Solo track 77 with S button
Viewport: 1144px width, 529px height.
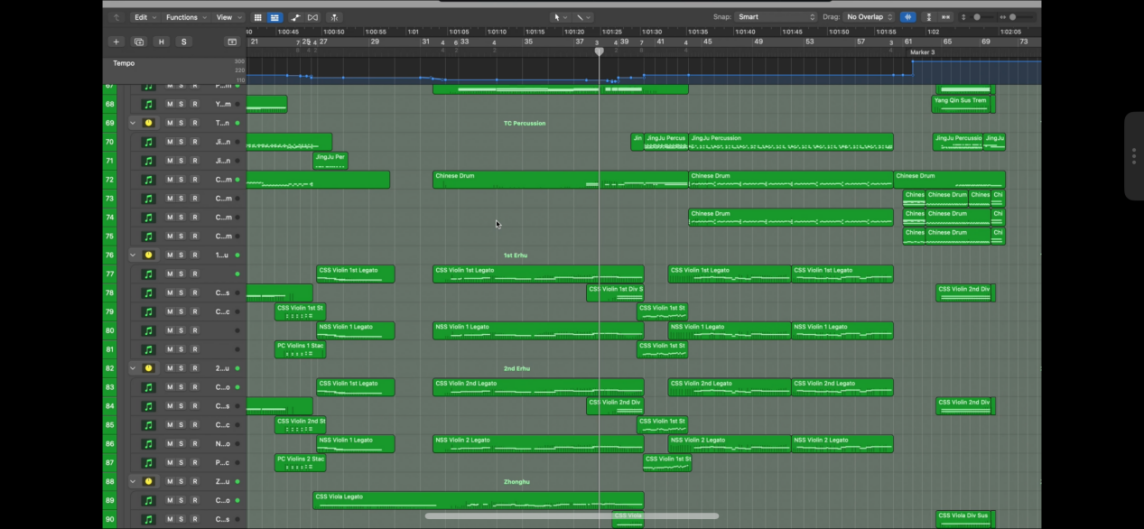click(182, 274)
